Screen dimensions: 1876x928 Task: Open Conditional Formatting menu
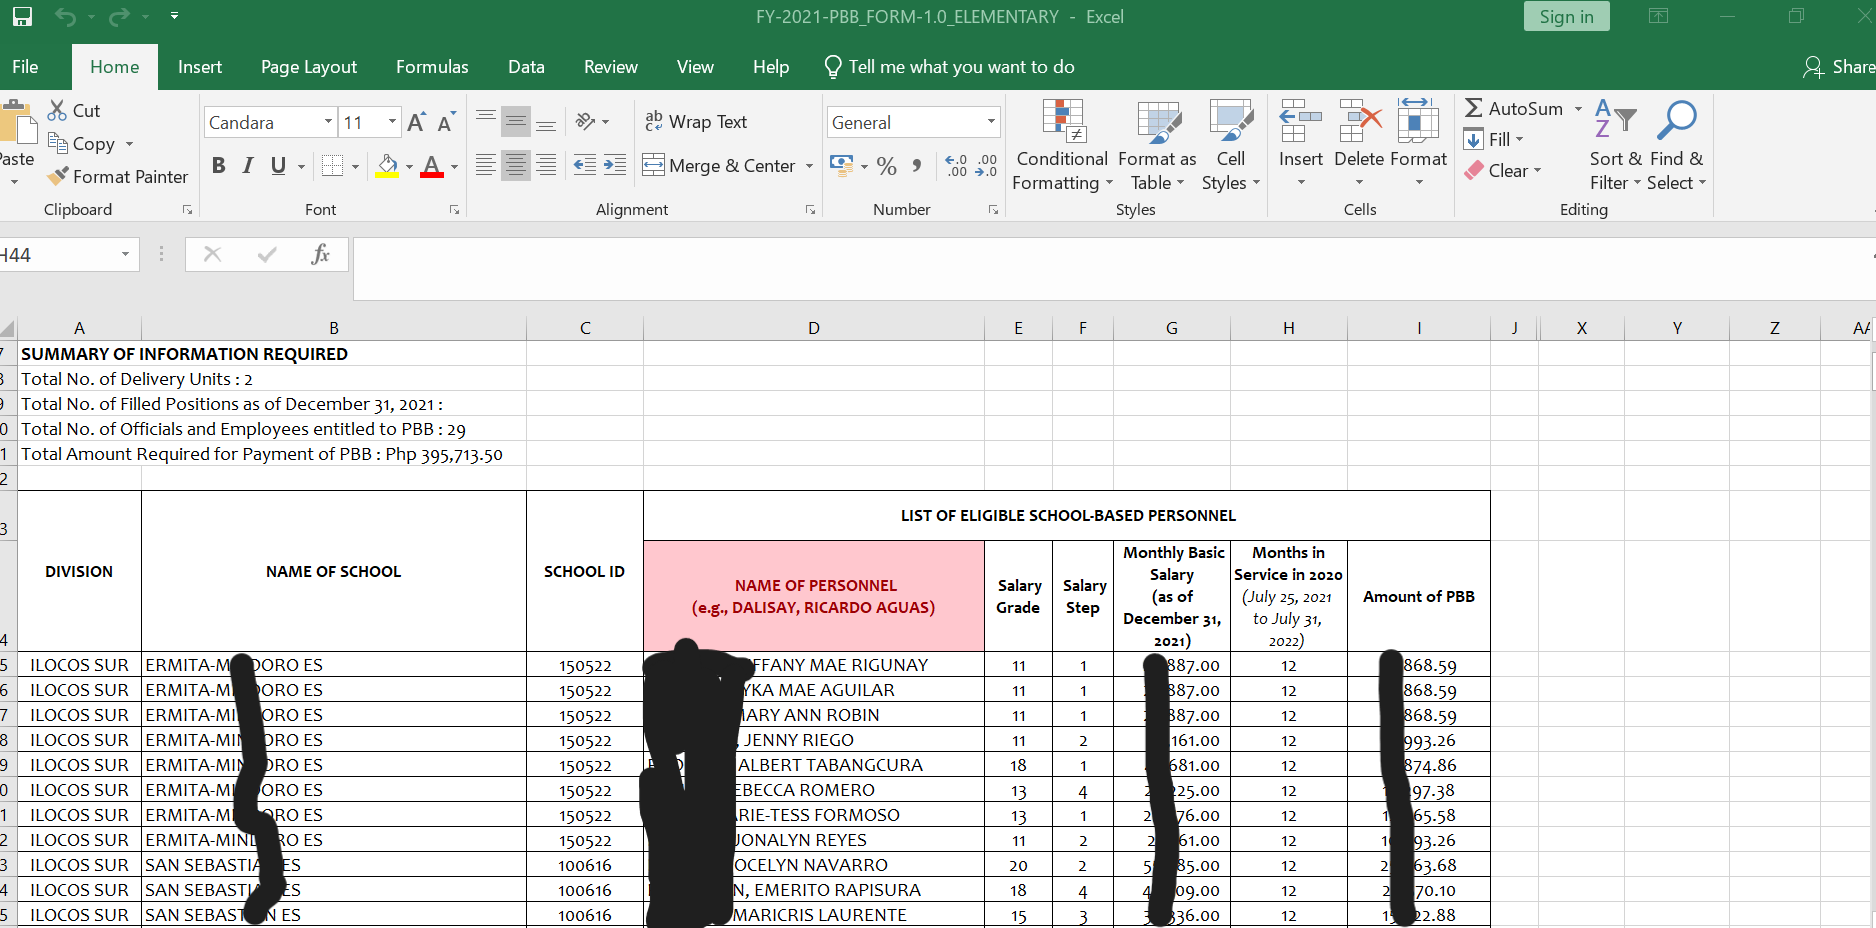1062,146
